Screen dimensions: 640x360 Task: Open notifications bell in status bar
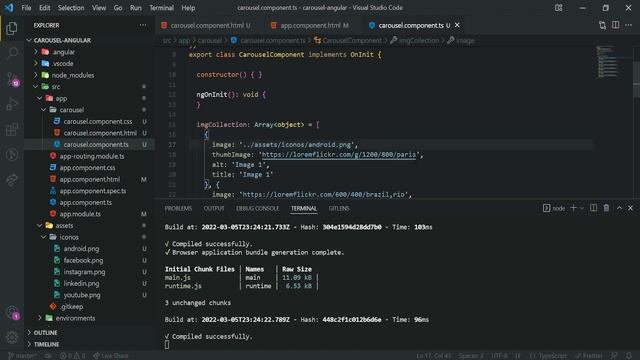coord(629,356)
